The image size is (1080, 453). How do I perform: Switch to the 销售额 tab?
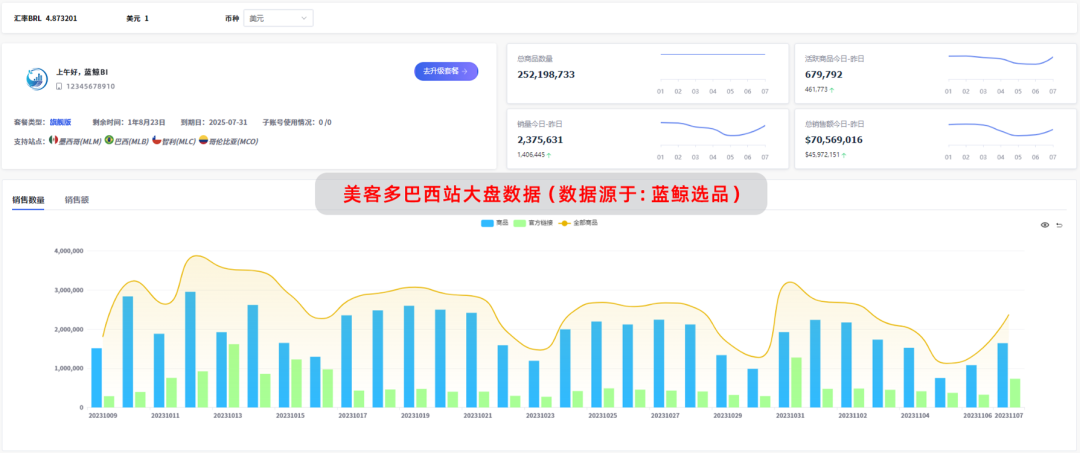[76, 200]
